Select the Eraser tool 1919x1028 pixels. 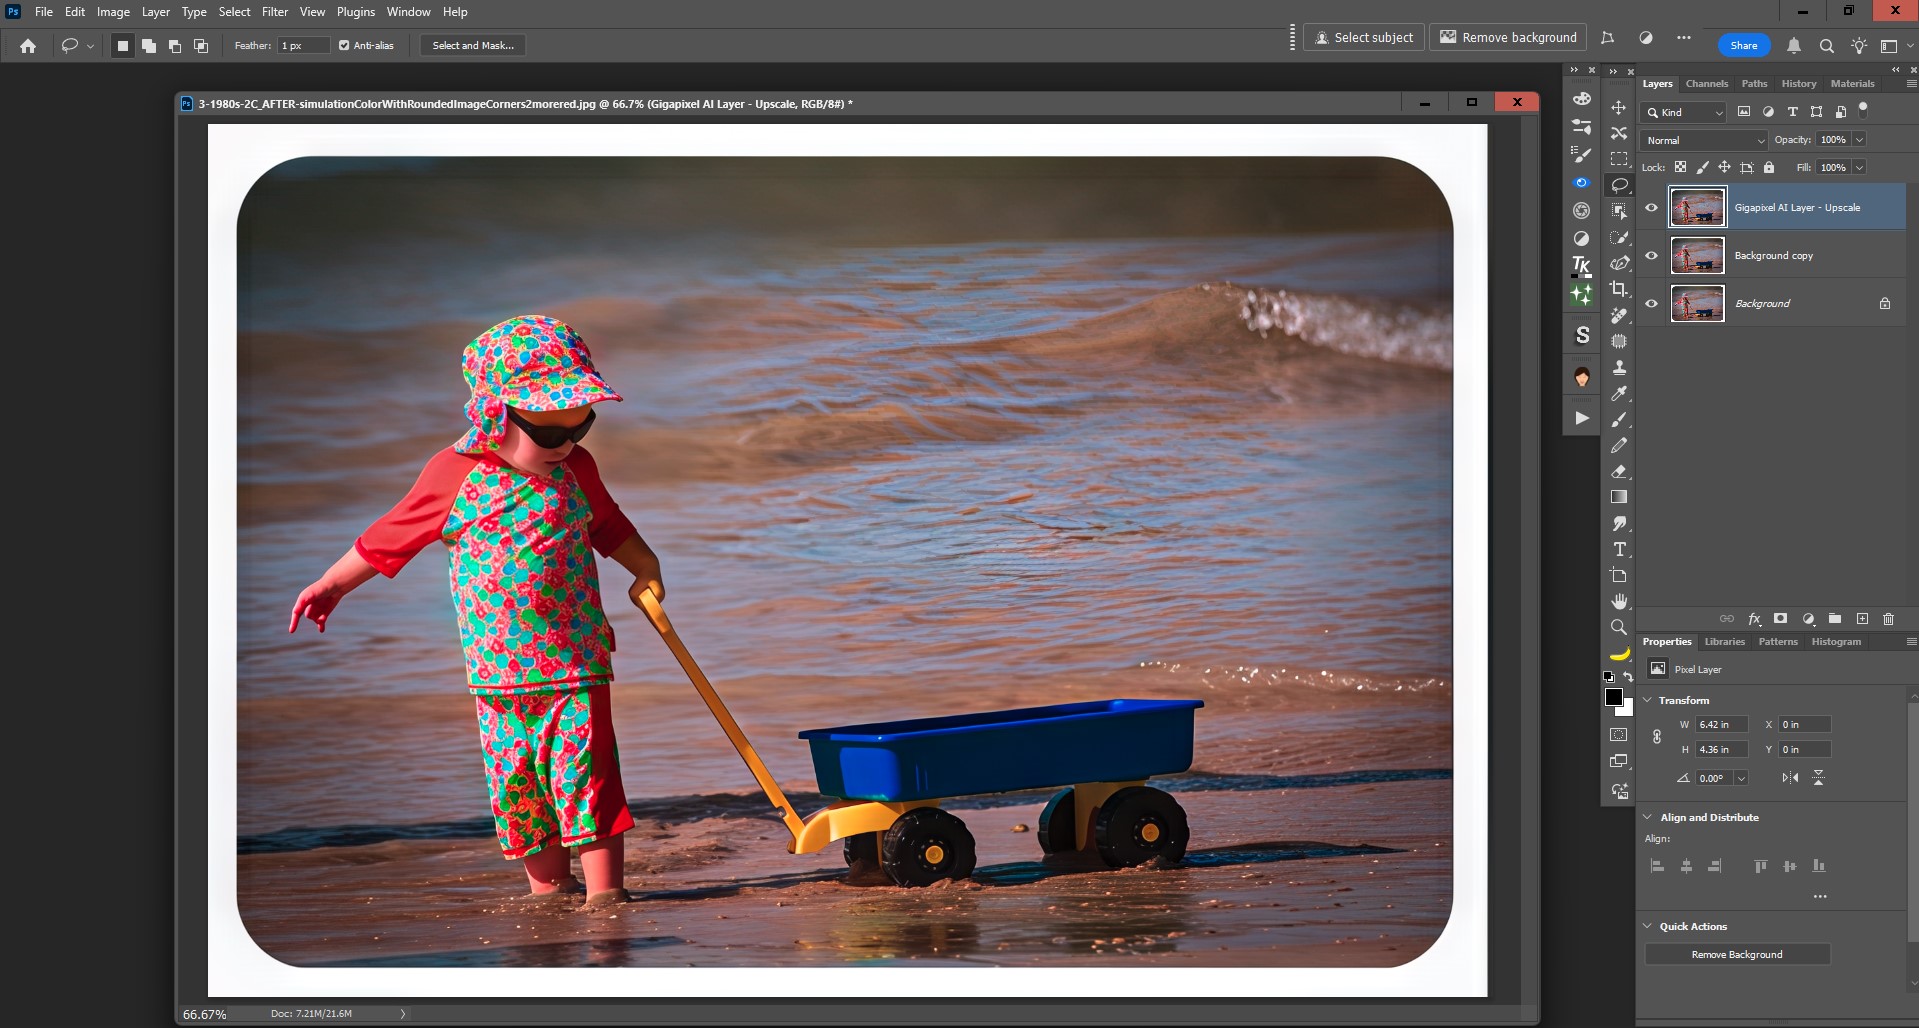[x=1619, y=471]
